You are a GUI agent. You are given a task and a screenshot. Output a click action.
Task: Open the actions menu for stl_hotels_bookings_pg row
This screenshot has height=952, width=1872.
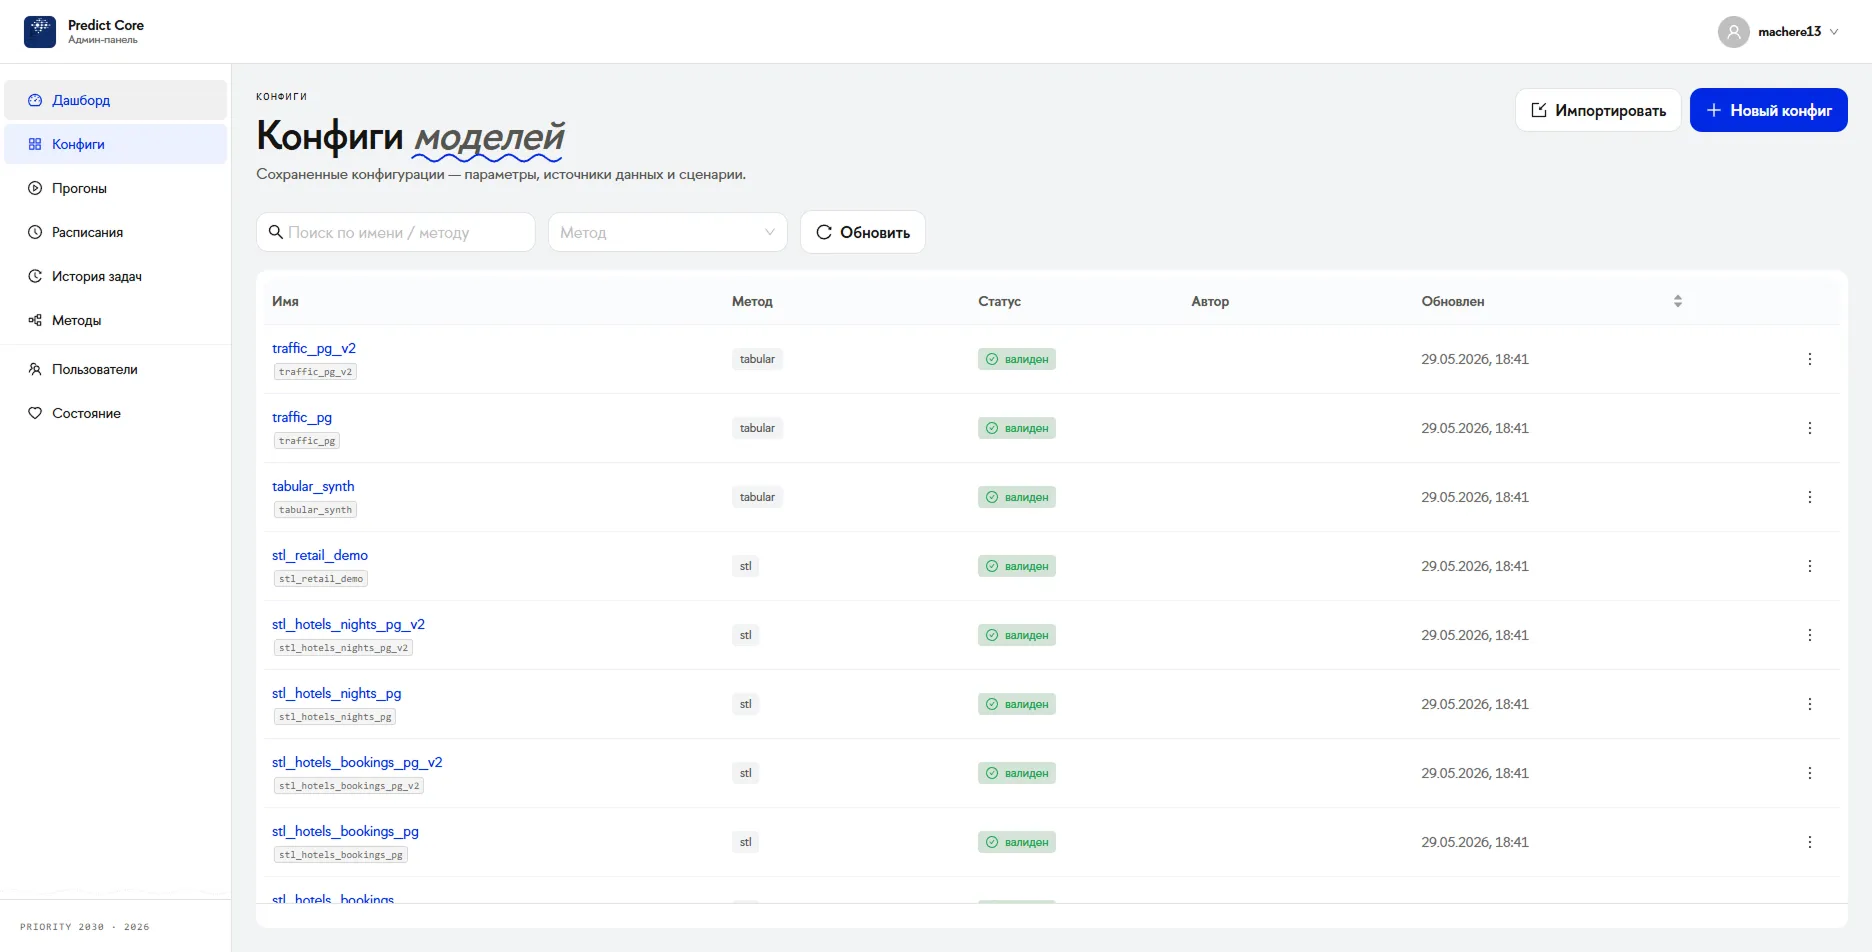(x=1809, y=842)
